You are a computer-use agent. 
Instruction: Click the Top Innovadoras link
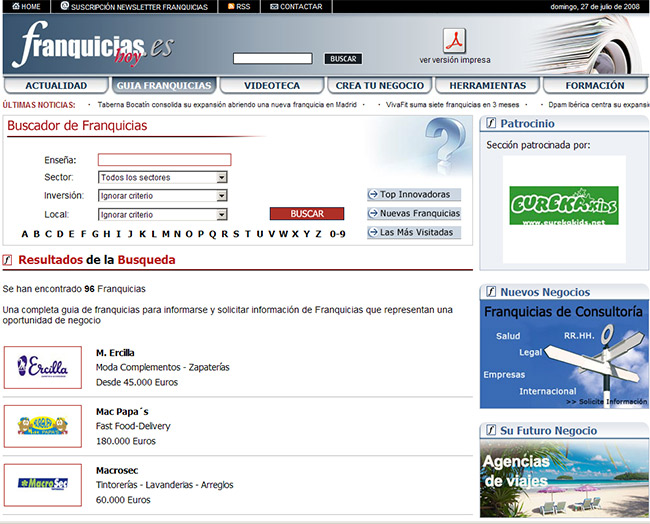(414, 195)
